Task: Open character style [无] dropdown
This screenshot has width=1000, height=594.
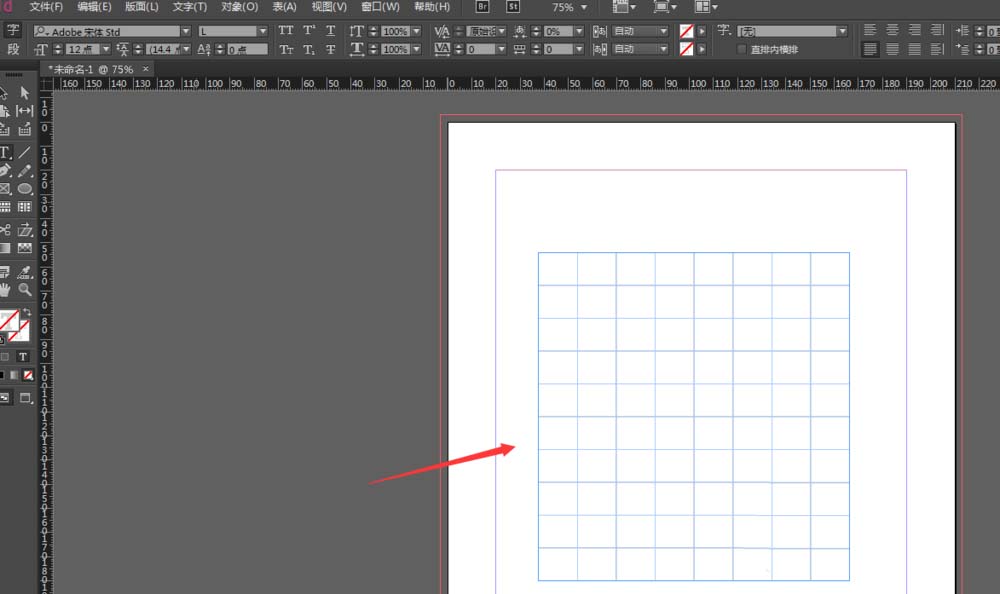Action: (842, 31)
